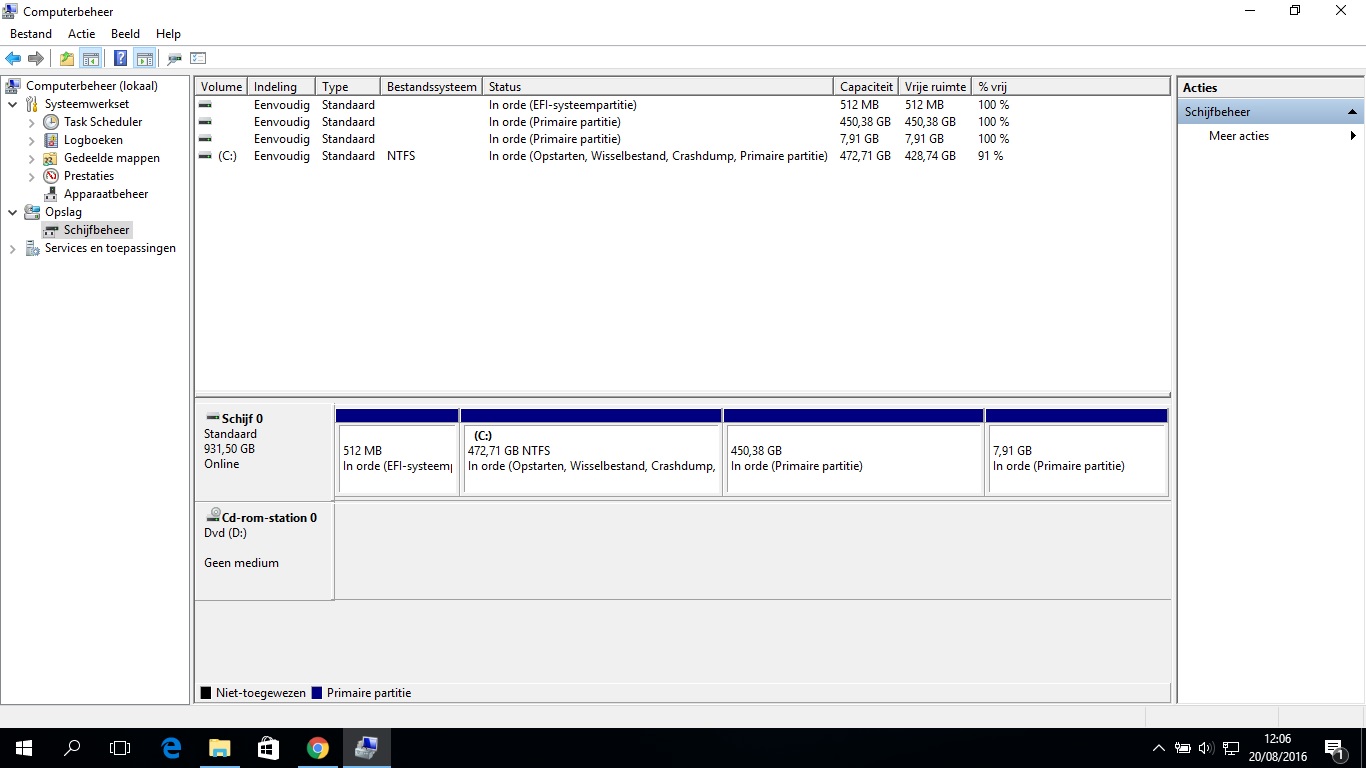Click the blue Back arrow in toolbar
Image resolution: width=1366 pixels, height=768 pixels.
(13, 59)
